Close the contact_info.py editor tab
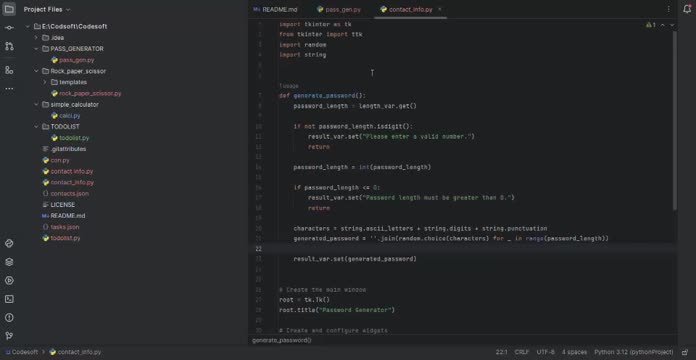This screenshot has height=360, width=696. 439,9
